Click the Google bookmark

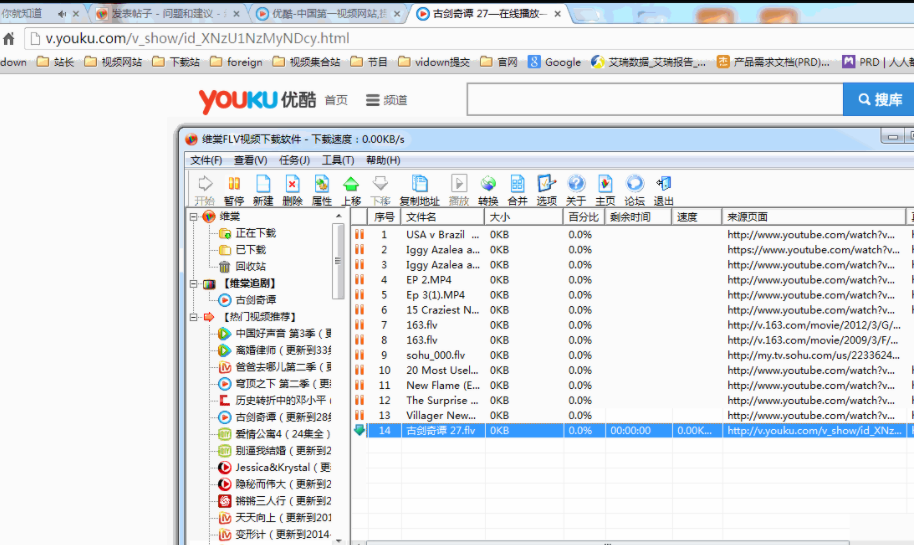click(x=554, y=62)
